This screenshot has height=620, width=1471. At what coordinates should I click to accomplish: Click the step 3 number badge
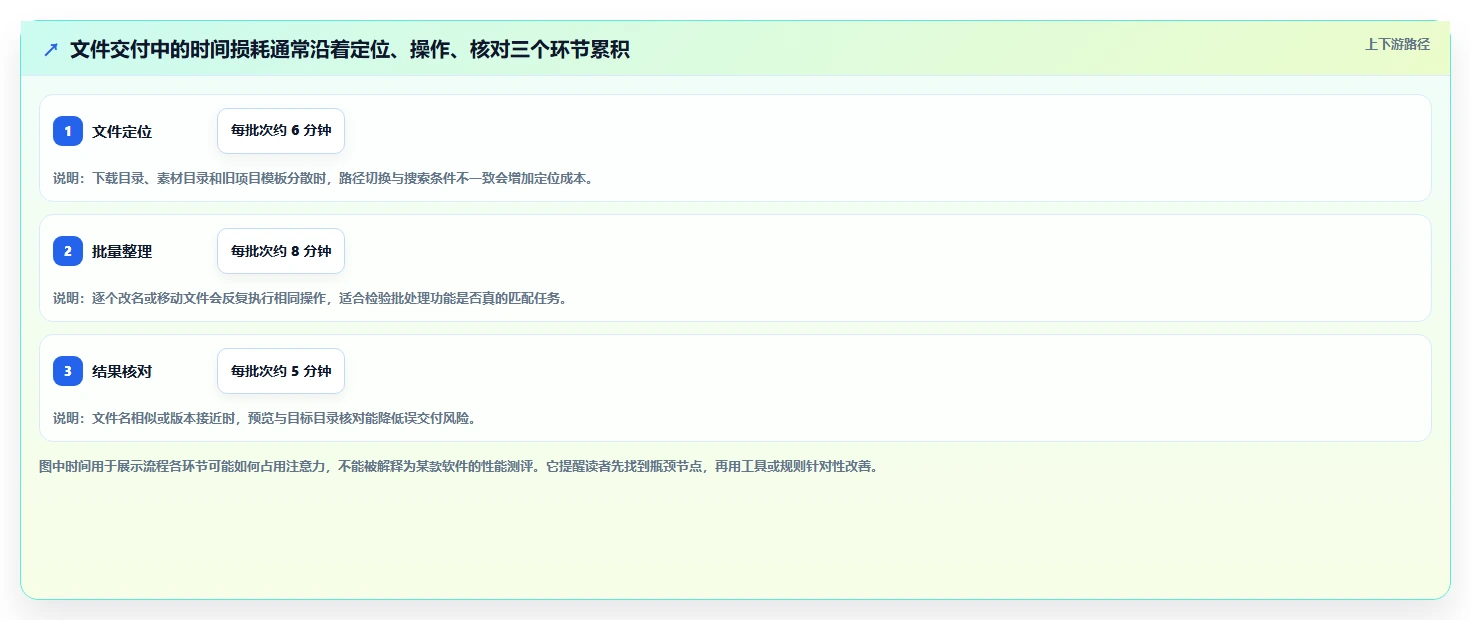click(x=68, y=371)
